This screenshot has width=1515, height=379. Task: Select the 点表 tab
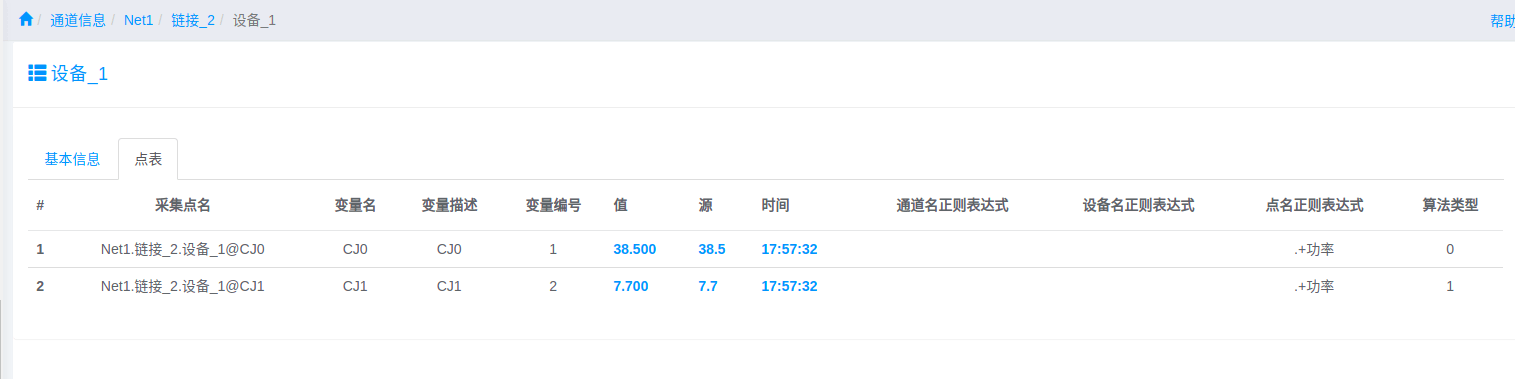(x=148, y=159)
